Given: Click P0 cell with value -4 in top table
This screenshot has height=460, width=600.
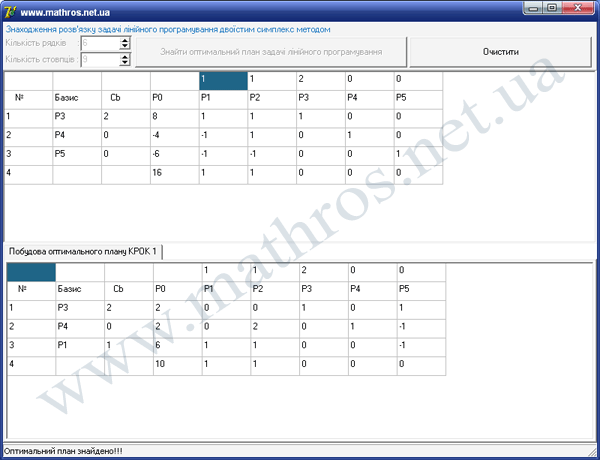Looking at the screenshot, I should [x=174, y=137].
